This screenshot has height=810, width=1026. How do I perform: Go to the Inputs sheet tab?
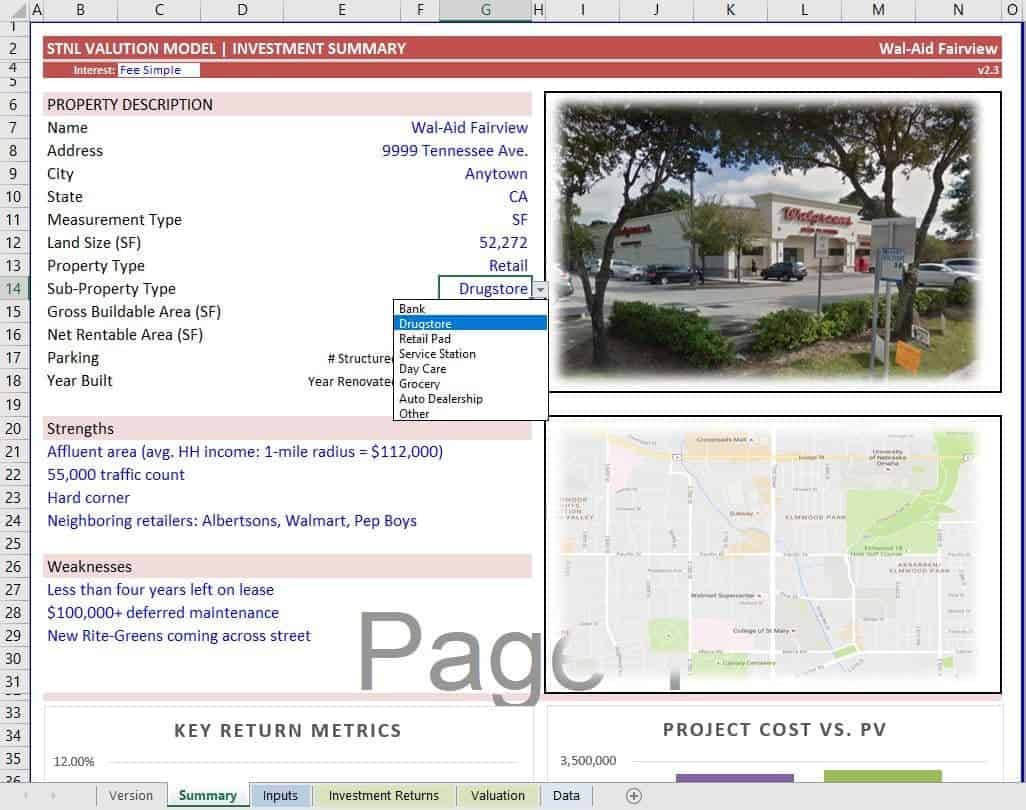pyautogui.click(x=280, y=796)
